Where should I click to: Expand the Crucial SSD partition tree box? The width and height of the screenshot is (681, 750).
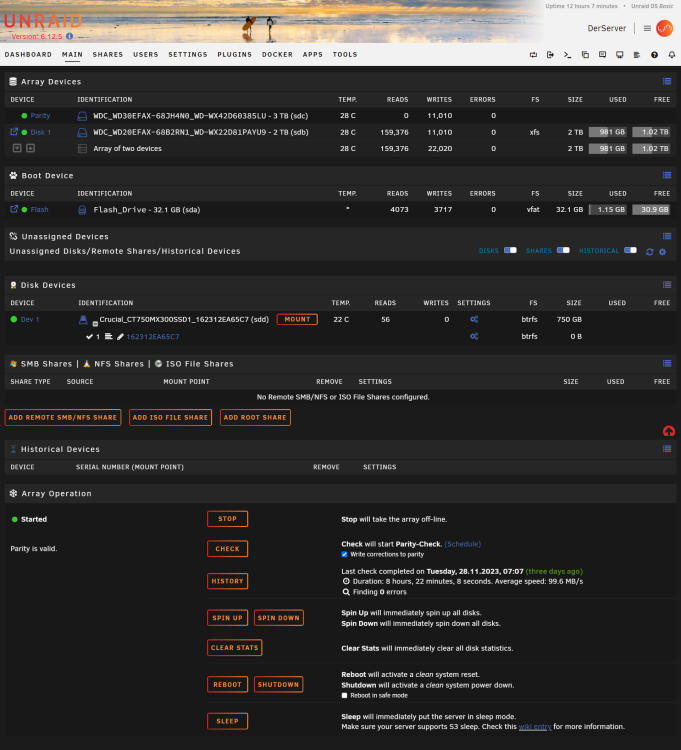pos(95,324)
